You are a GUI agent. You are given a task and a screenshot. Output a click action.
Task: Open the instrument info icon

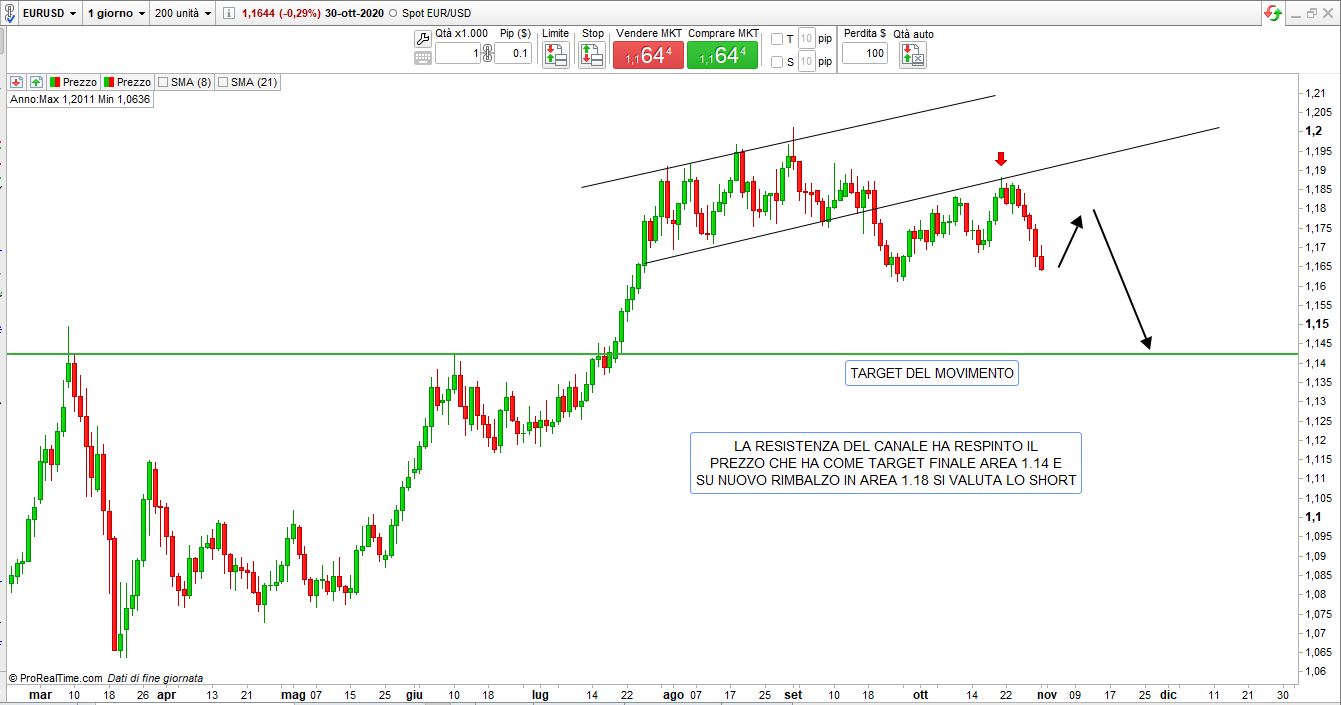229,13
